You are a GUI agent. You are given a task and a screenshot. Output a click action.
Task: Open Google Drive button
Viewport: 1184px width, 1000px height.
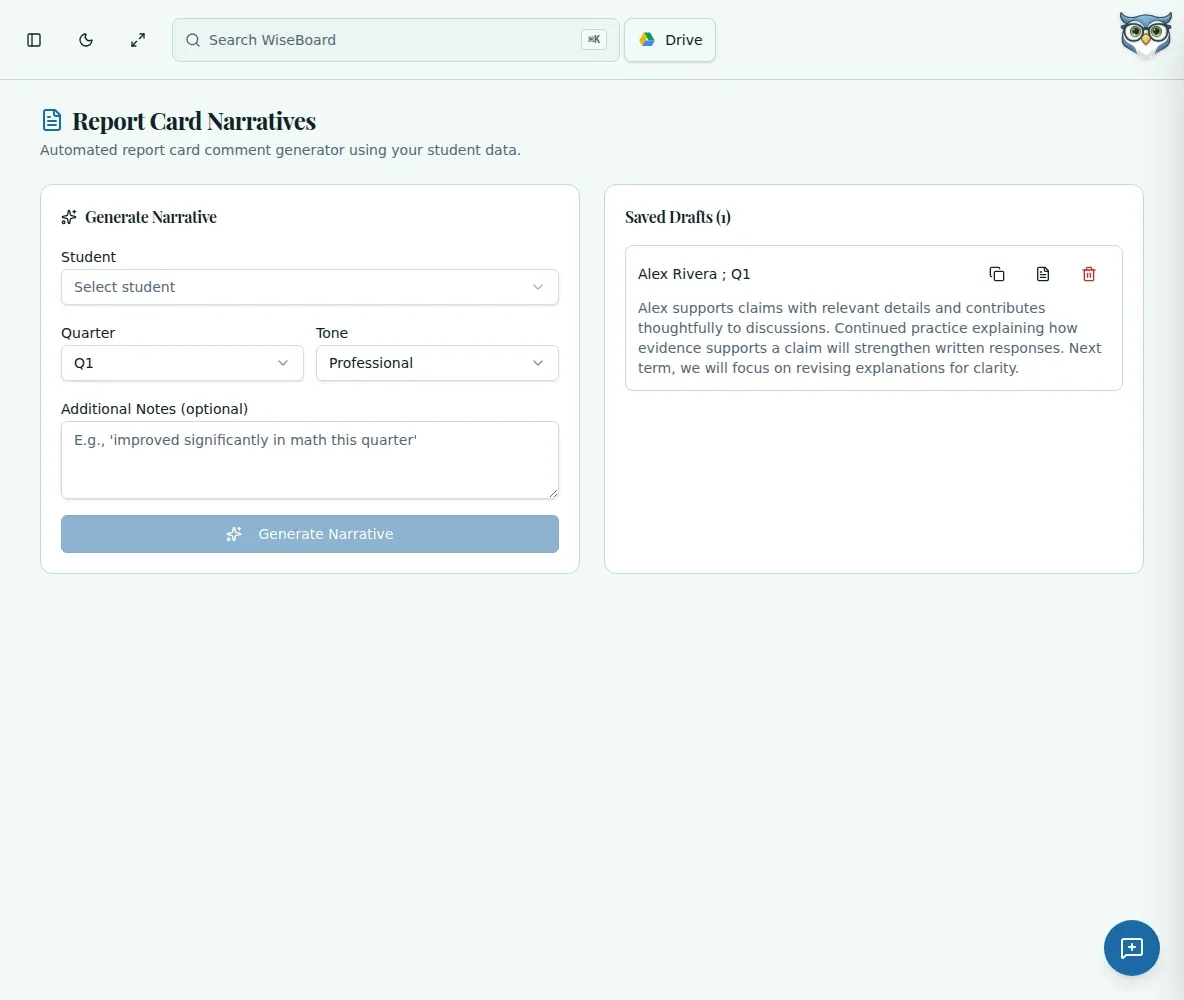[670, 40]
